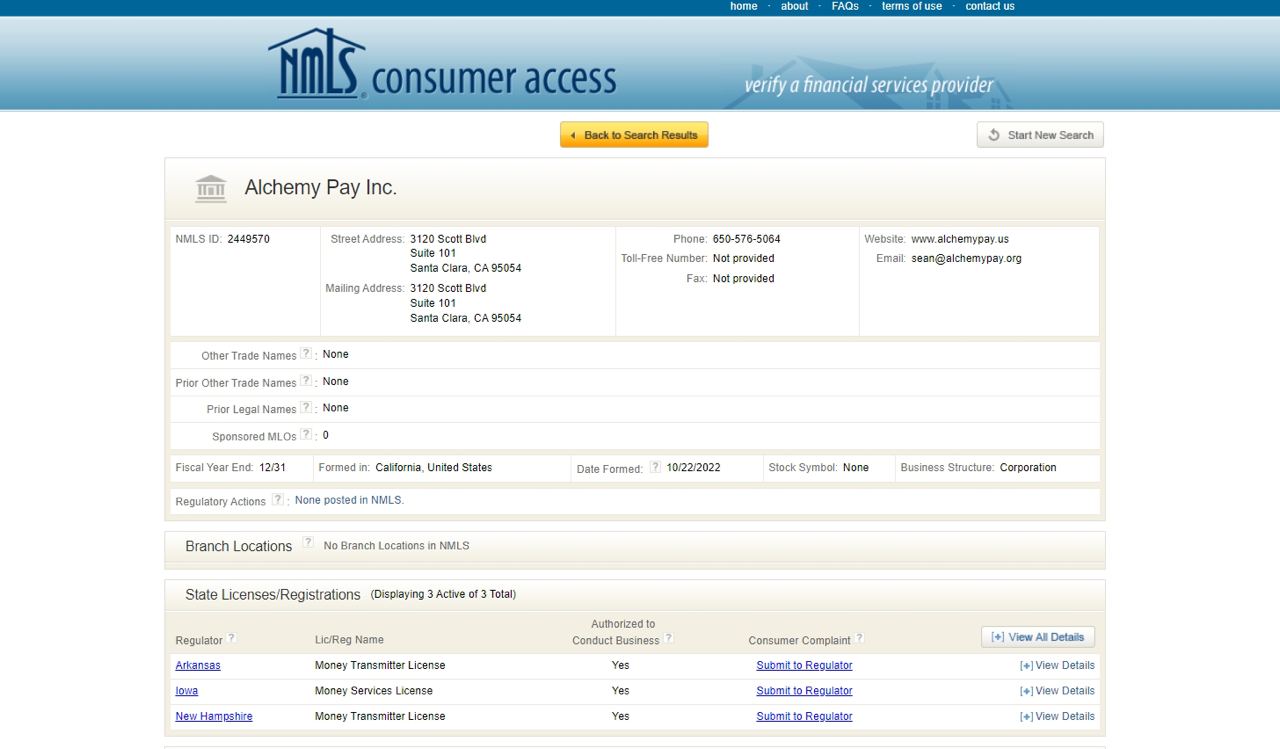
Task: Go to contact us in top menu
Action: click(989, 6)
